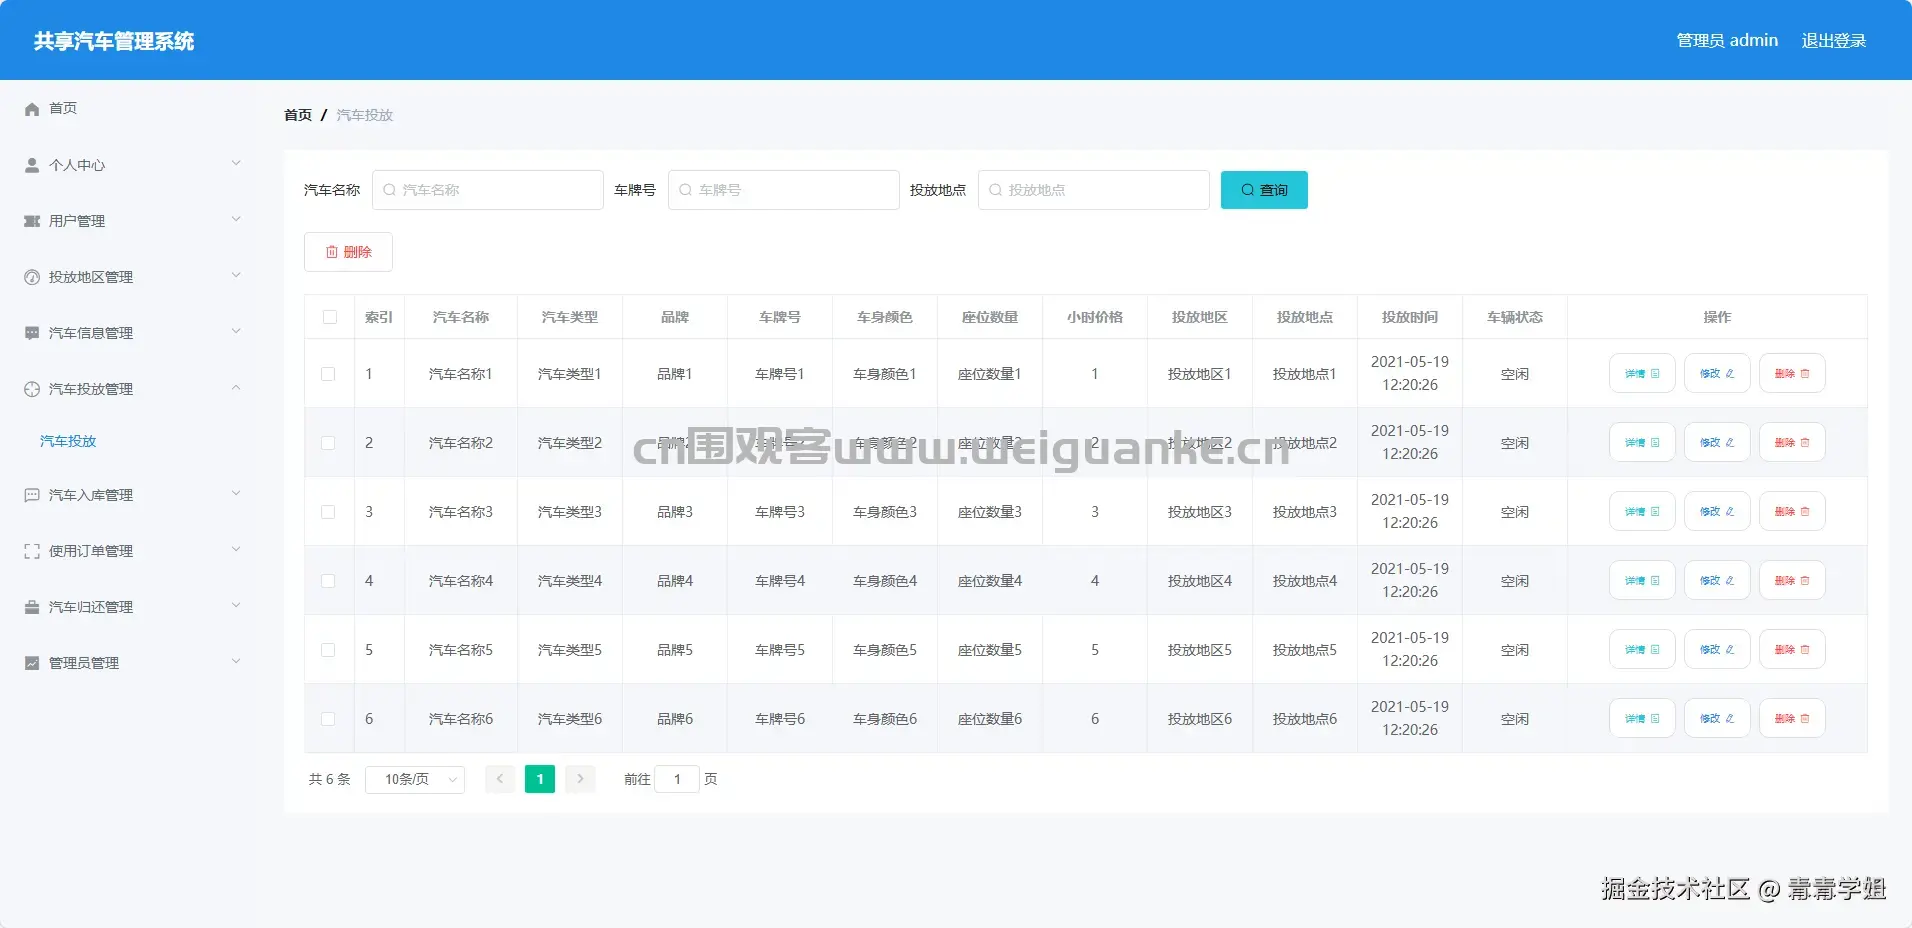Click the 用户管理 sidebar icon
The image size is (1912, 928).
click(32, 221)
